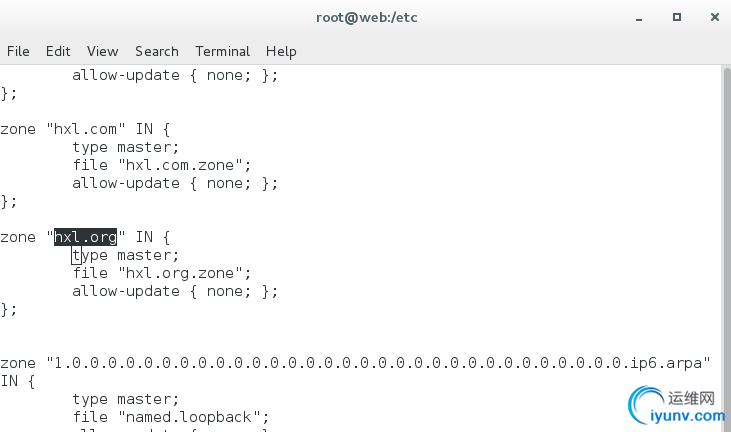Maximize the terminal window
The height and width of the screenshot is (432, 731).
[677, 17]
